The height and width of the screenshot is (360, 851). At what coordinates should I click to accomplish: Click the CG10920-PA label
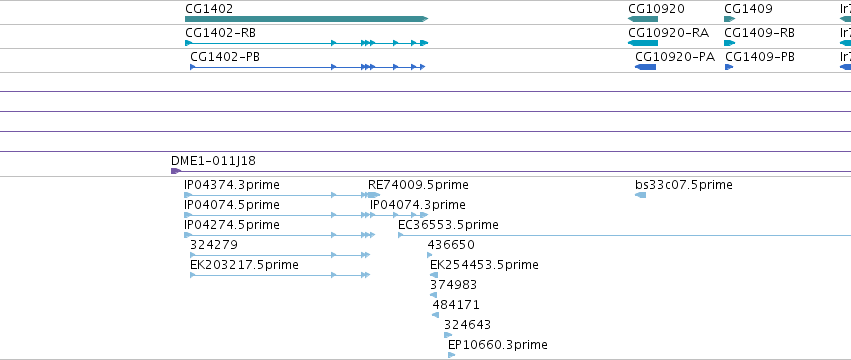coord(675,57)
